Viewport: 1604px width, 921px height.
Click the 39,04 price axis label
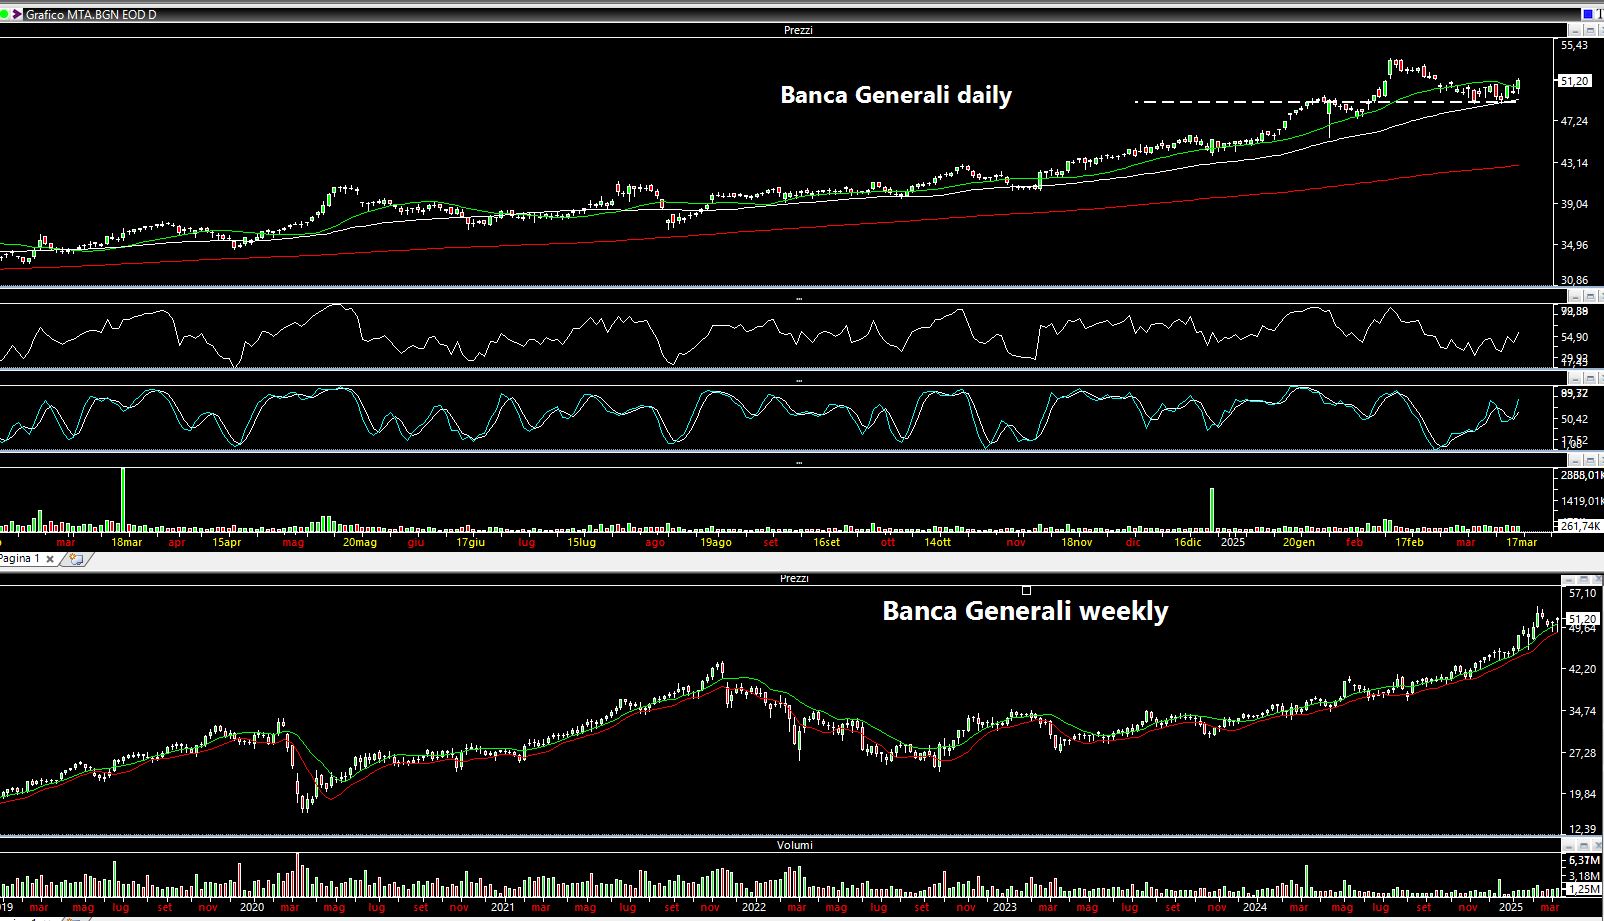[1574, 204]
